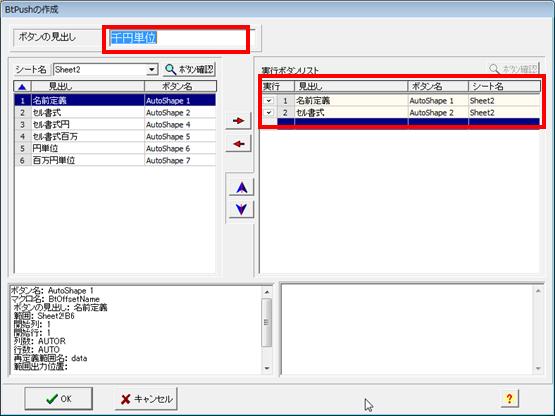Click the ボタン名 column header in right list
The image size is (555, 416).
[438, 86]
